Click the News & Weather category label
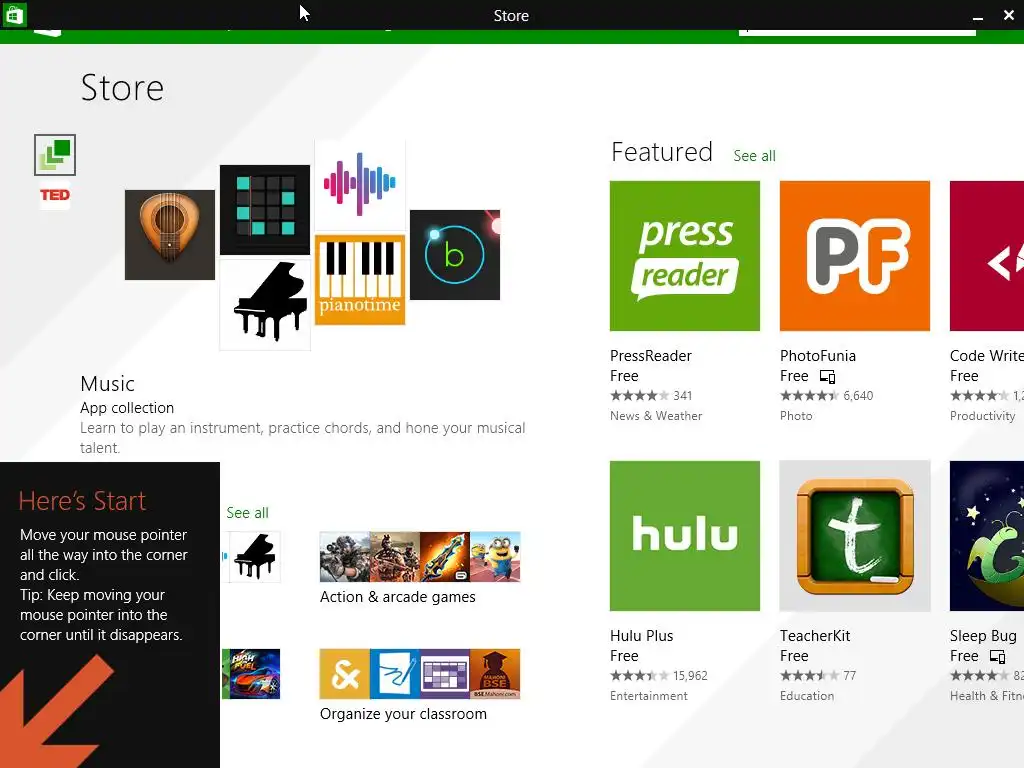 [x=656, y=416]
